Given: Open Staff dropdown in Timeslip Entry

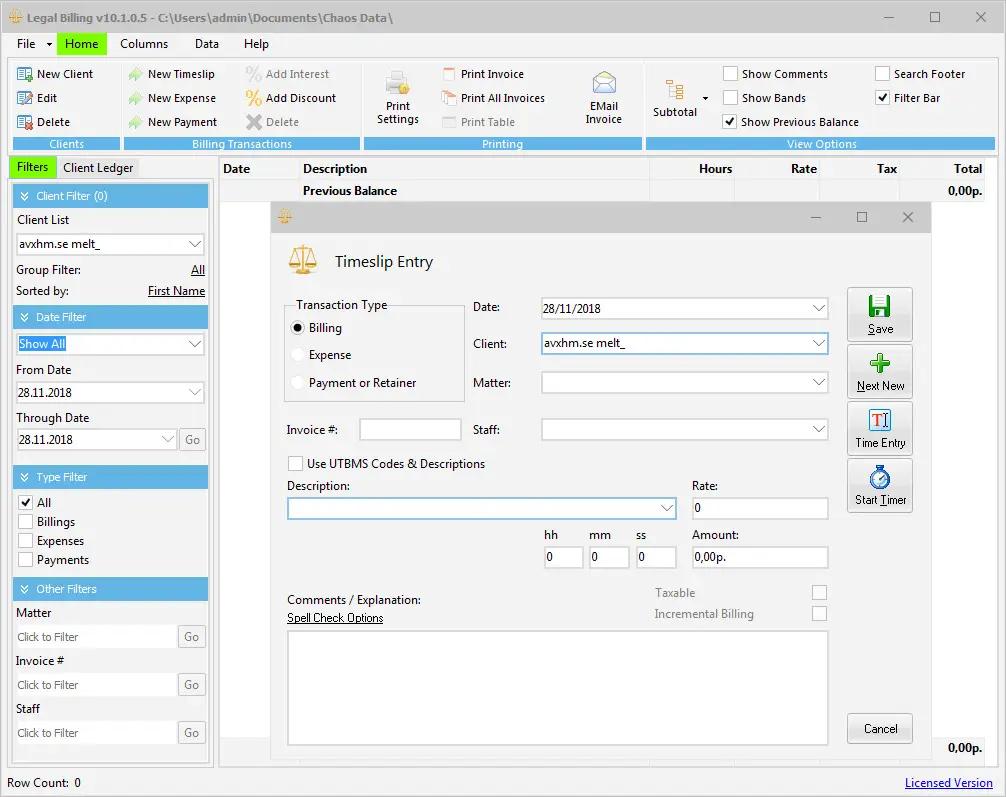Looking at the screenshot, I should [x=818, y=429].
